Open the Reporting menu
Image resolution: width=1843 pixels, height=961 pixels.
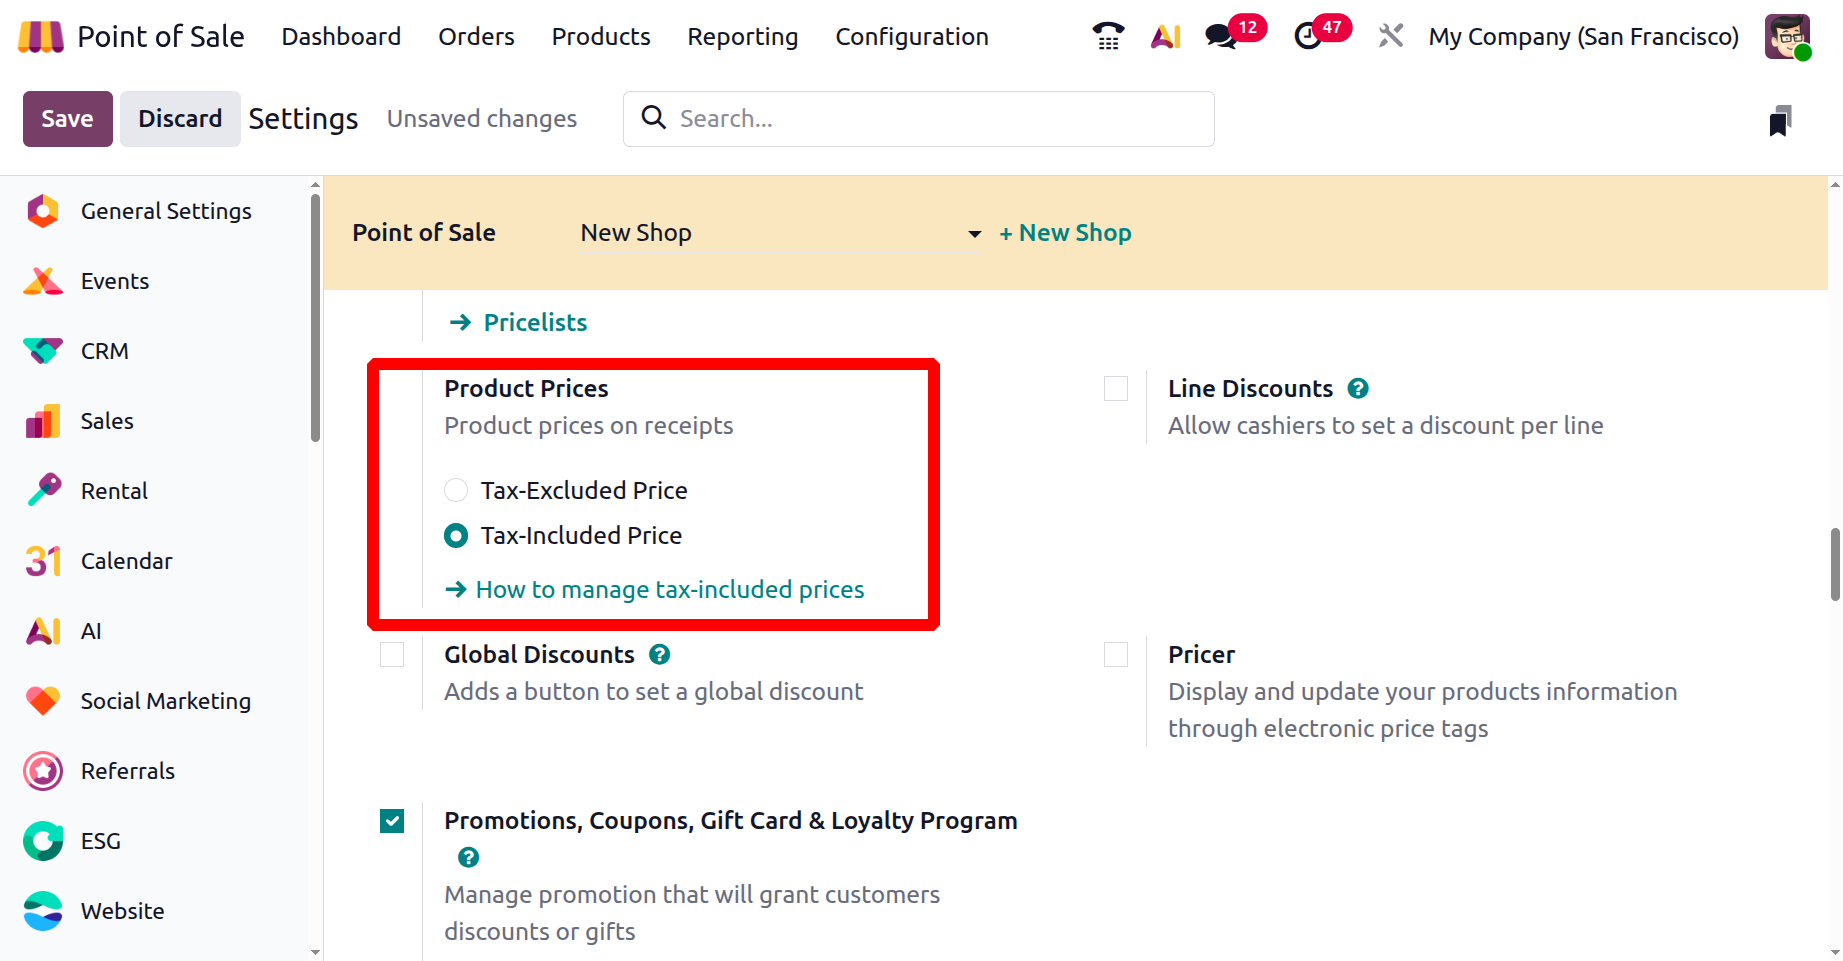742,37
